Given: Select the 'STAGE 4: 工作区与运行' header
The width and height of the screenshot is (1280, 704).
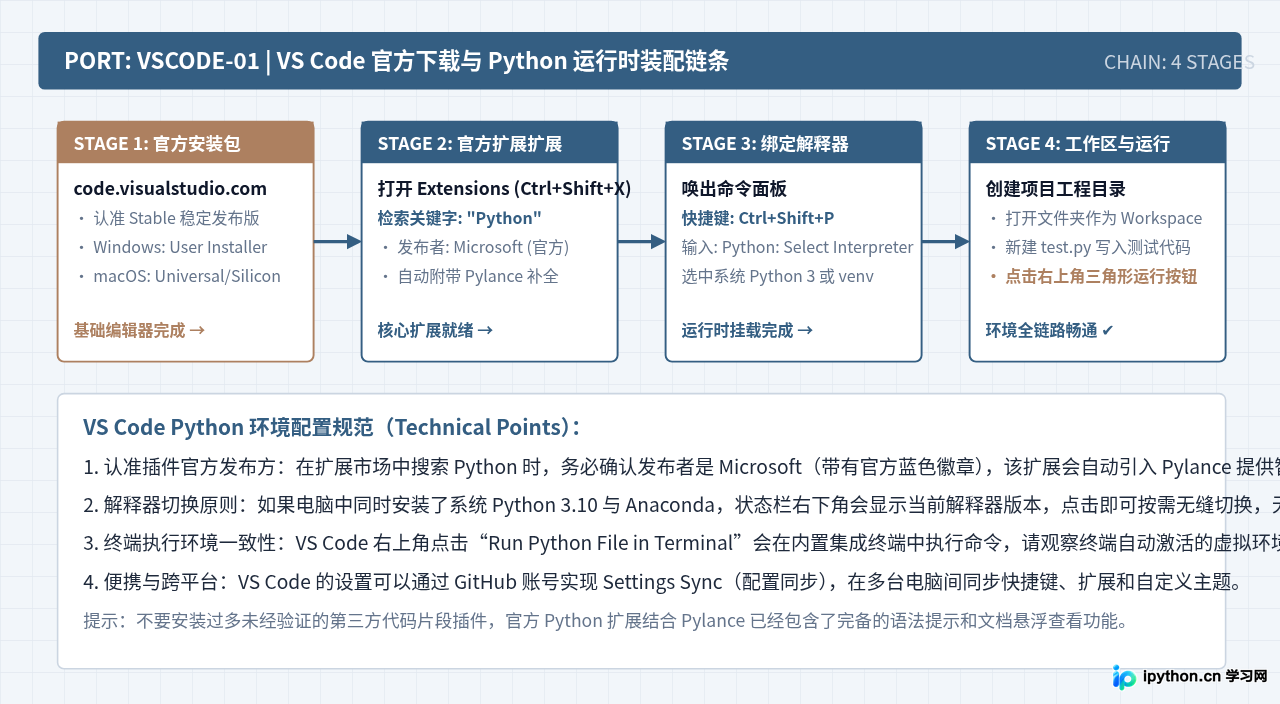Looking at the screenshot, I should (x=1098, y=143).
